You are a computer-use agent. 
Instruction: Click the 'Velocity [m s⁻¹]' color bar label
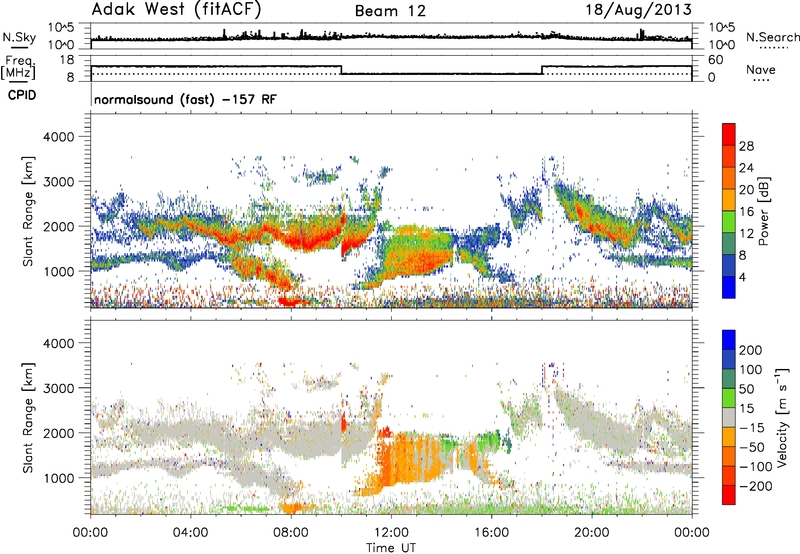[781, 417]
